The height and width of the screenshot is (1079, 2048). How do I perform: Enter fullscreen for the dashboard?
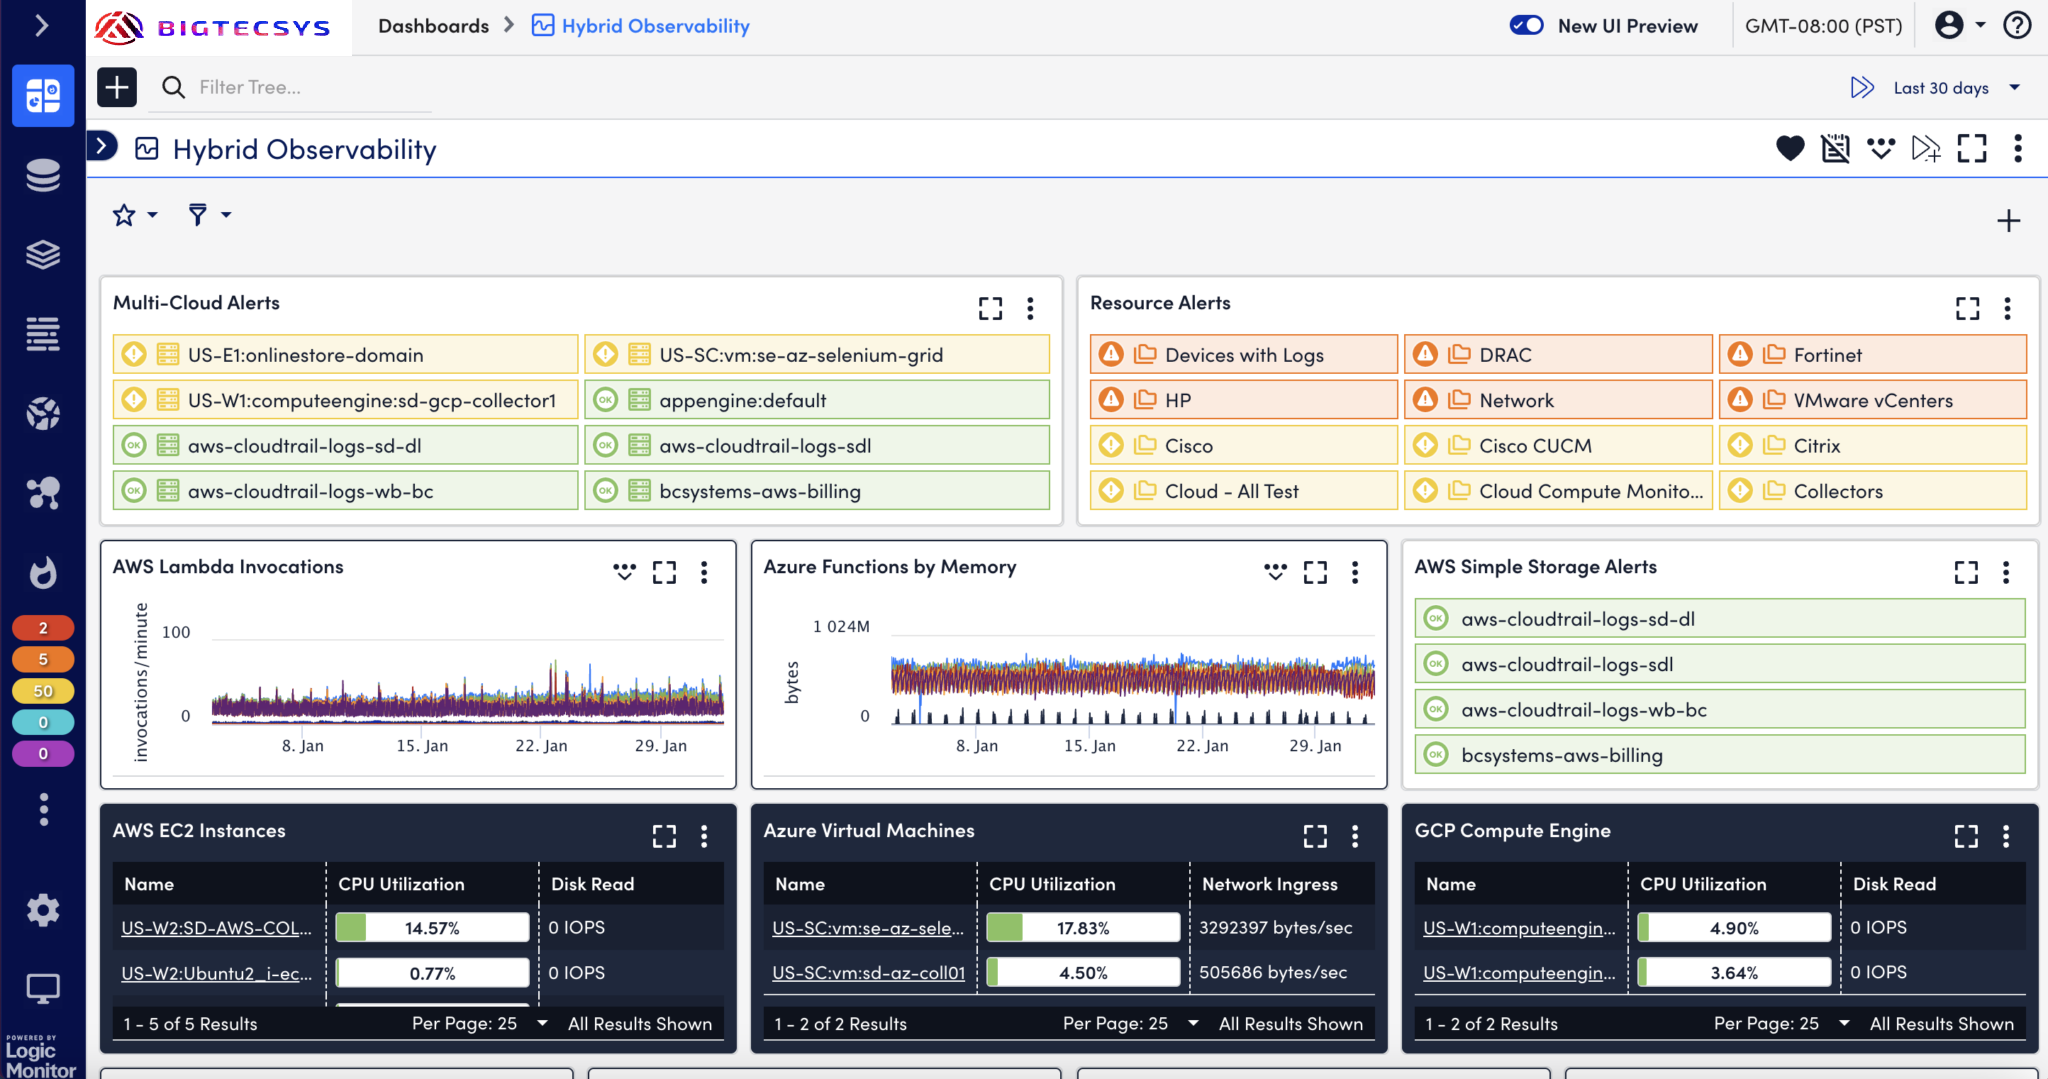tap(1972, 149)
